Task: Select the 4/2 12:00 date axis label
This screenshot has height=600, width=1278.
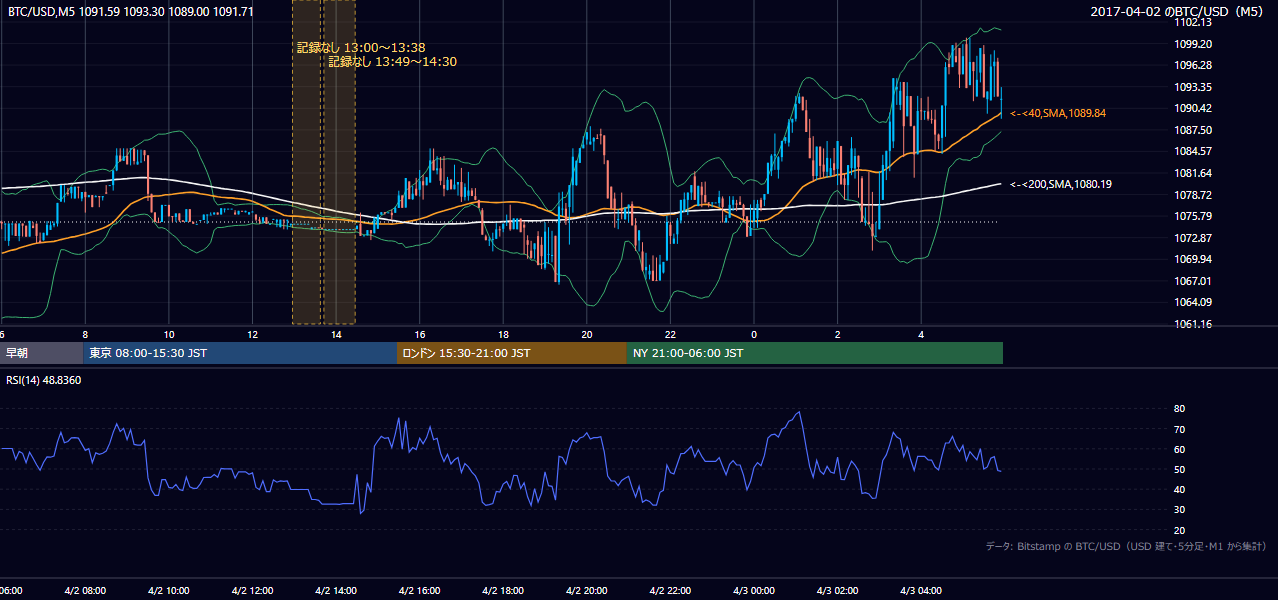Action: [x=253, y=591]
